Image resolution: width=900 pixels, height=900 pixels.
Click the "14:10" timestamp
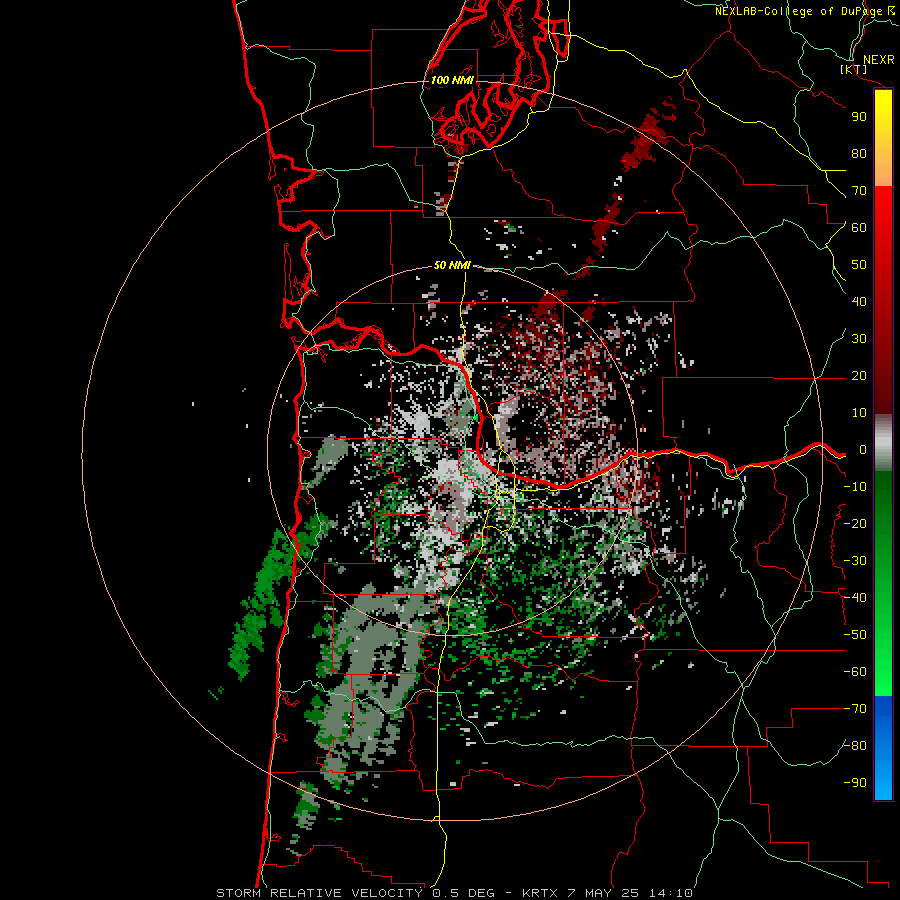(x=671, y=893)
